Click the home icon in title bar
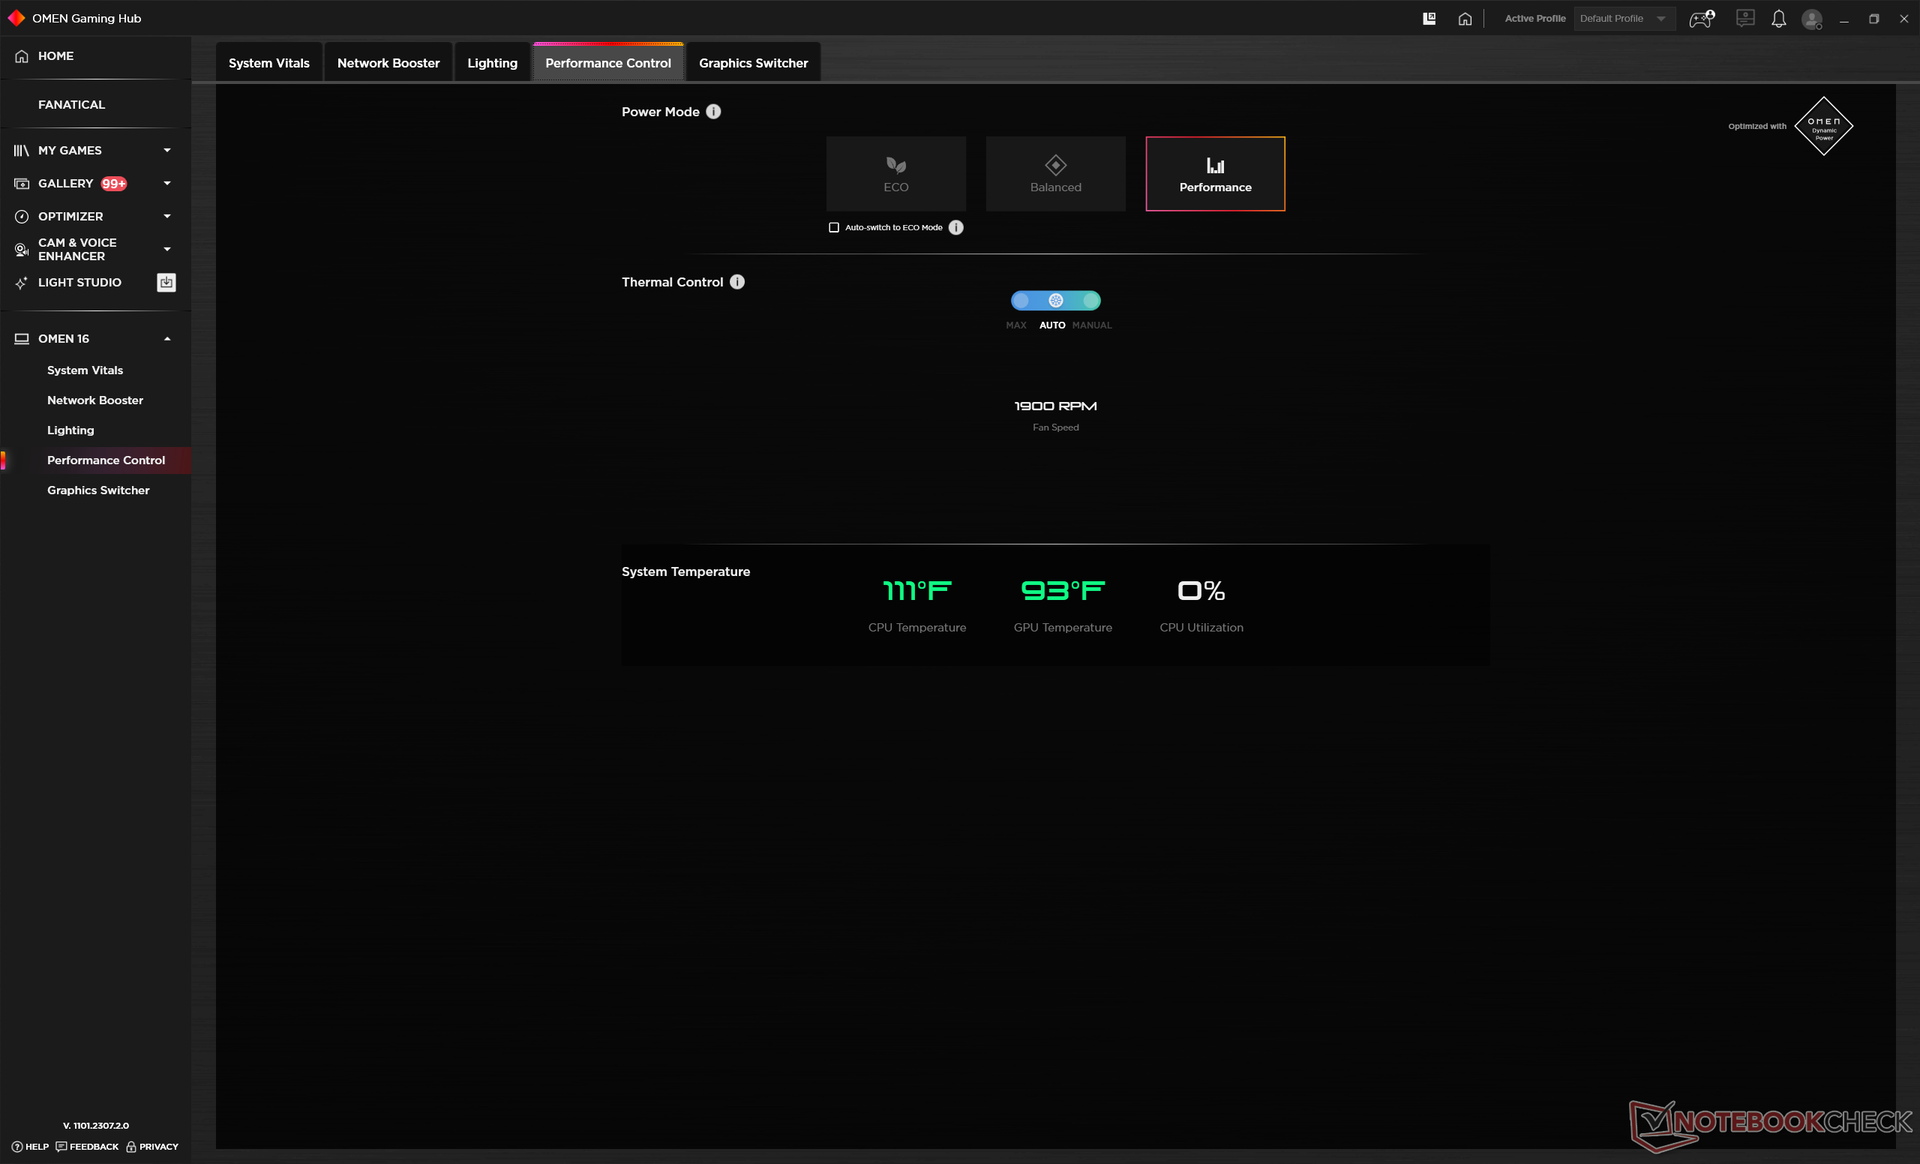The height and width of the screenshot is (1164, 1920). [x=1465, y=19]
